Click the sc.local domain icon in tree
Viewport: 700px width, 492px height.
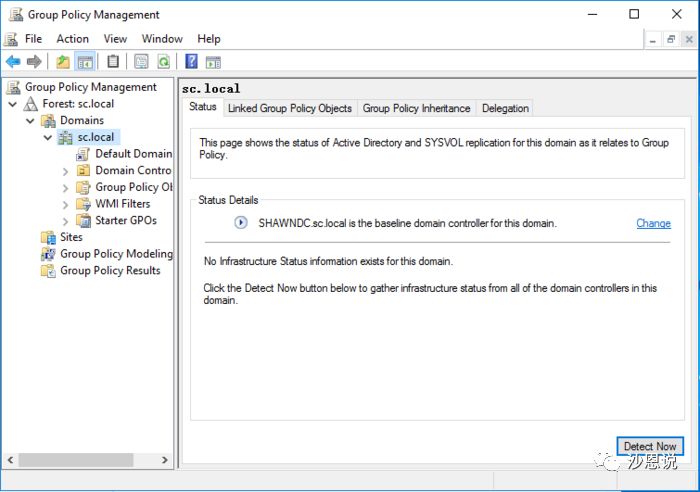66,137
